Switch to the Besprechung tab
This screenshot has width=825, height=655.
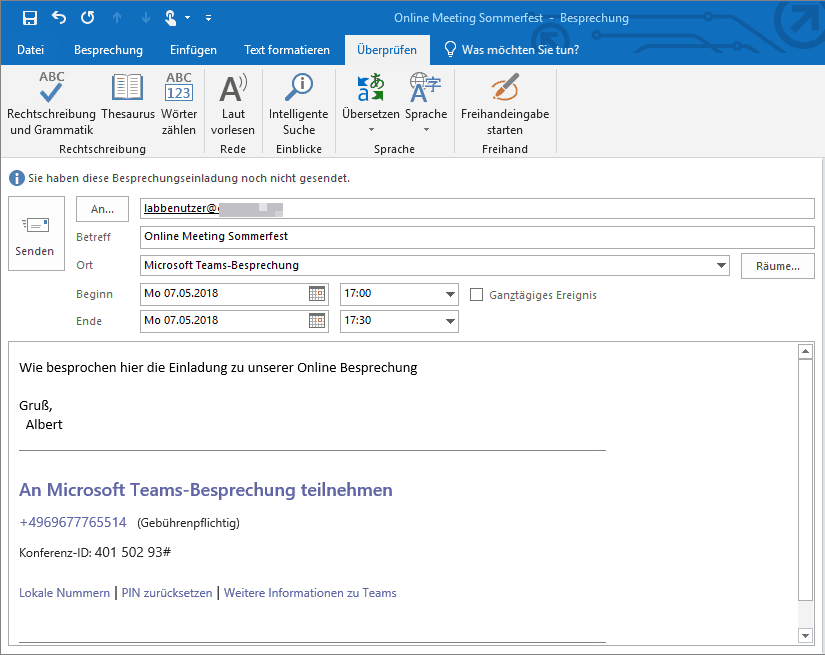pyautogui.click(x=108, y=50)
